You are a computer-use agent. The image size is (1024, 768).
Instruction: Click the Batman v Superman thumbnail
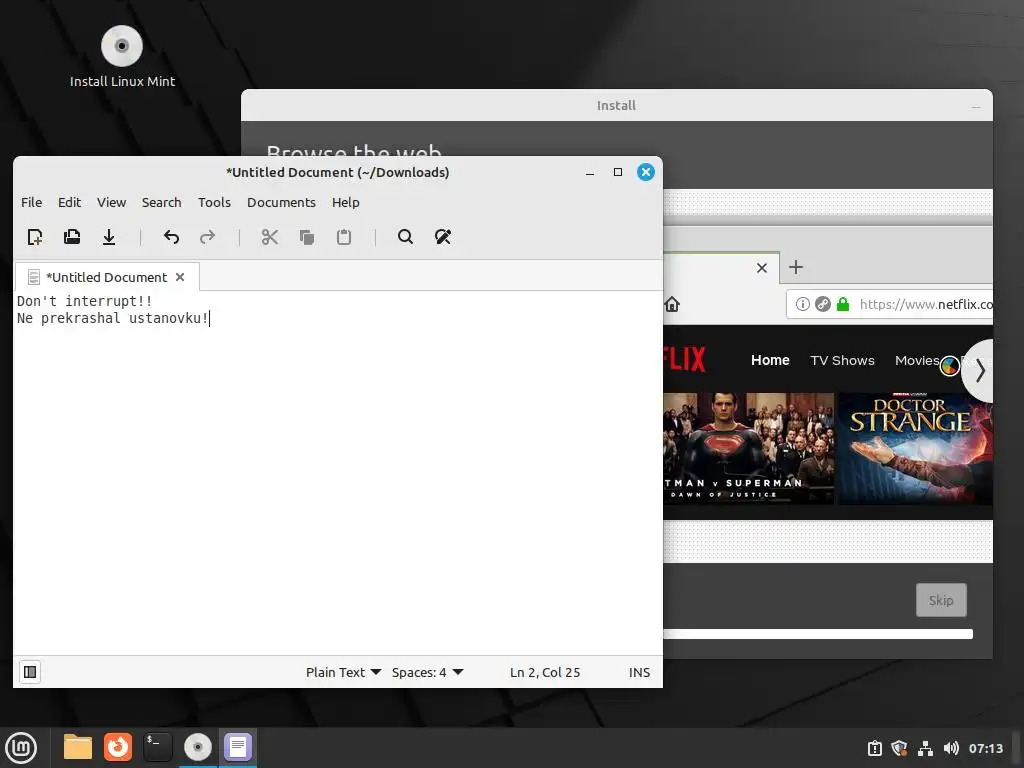point(748,448)
